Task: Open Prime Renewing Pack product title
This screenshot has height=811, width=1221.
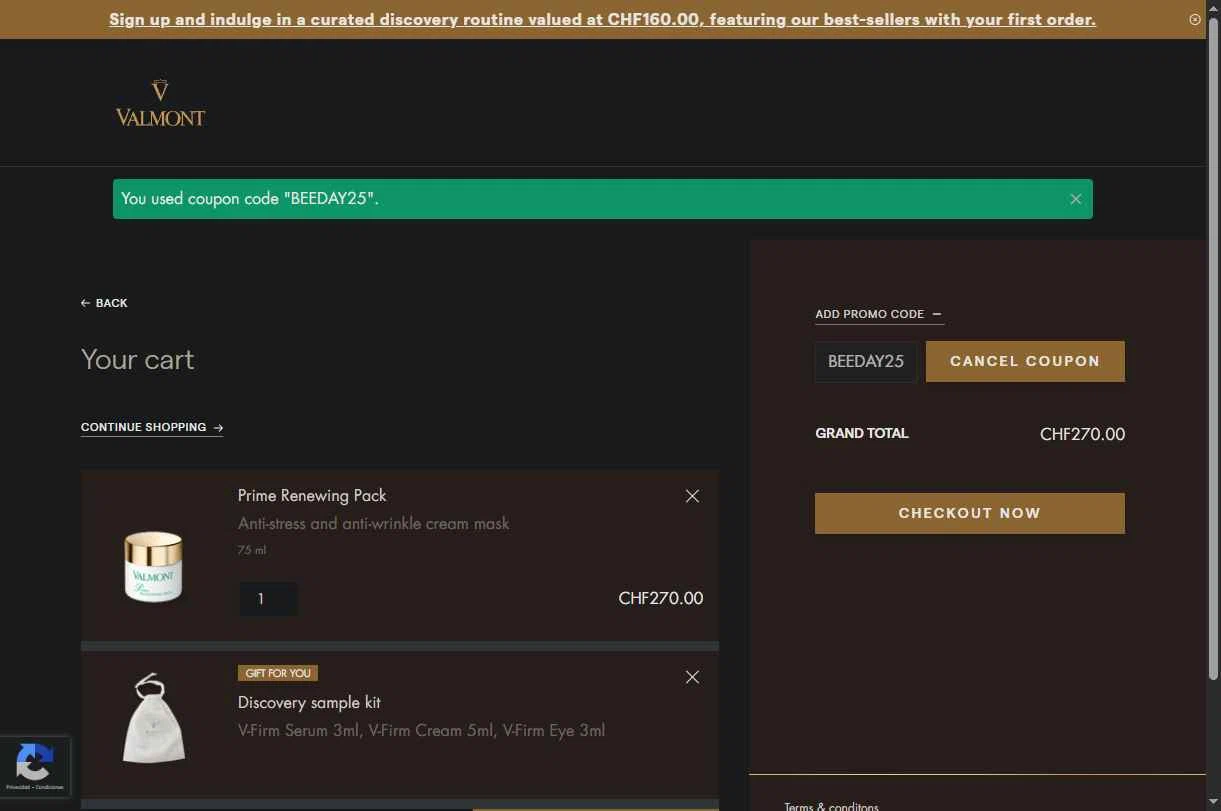Action: pyautogui.click(x=312, y=495)
